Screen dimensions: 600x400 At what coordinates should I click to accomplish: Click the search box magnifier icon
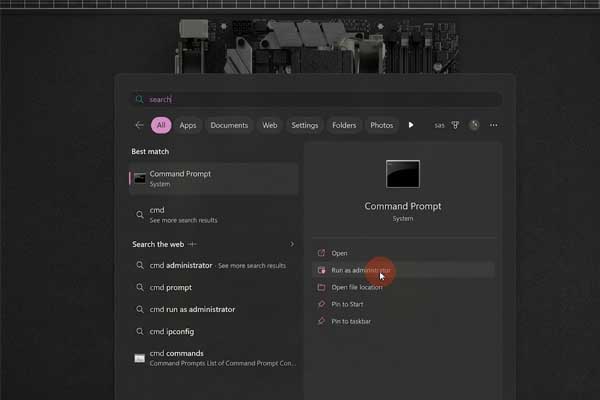(139, 100)
